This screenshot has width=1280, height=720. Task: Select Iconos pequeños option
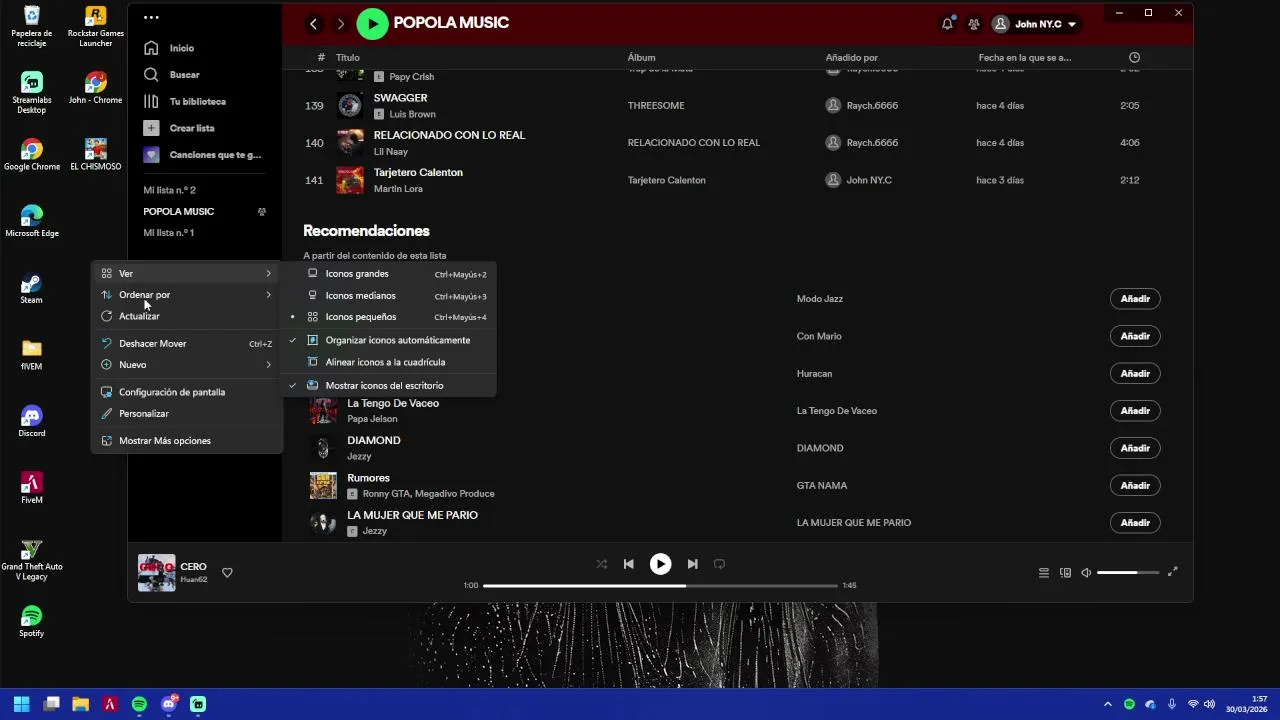(389, 317)
